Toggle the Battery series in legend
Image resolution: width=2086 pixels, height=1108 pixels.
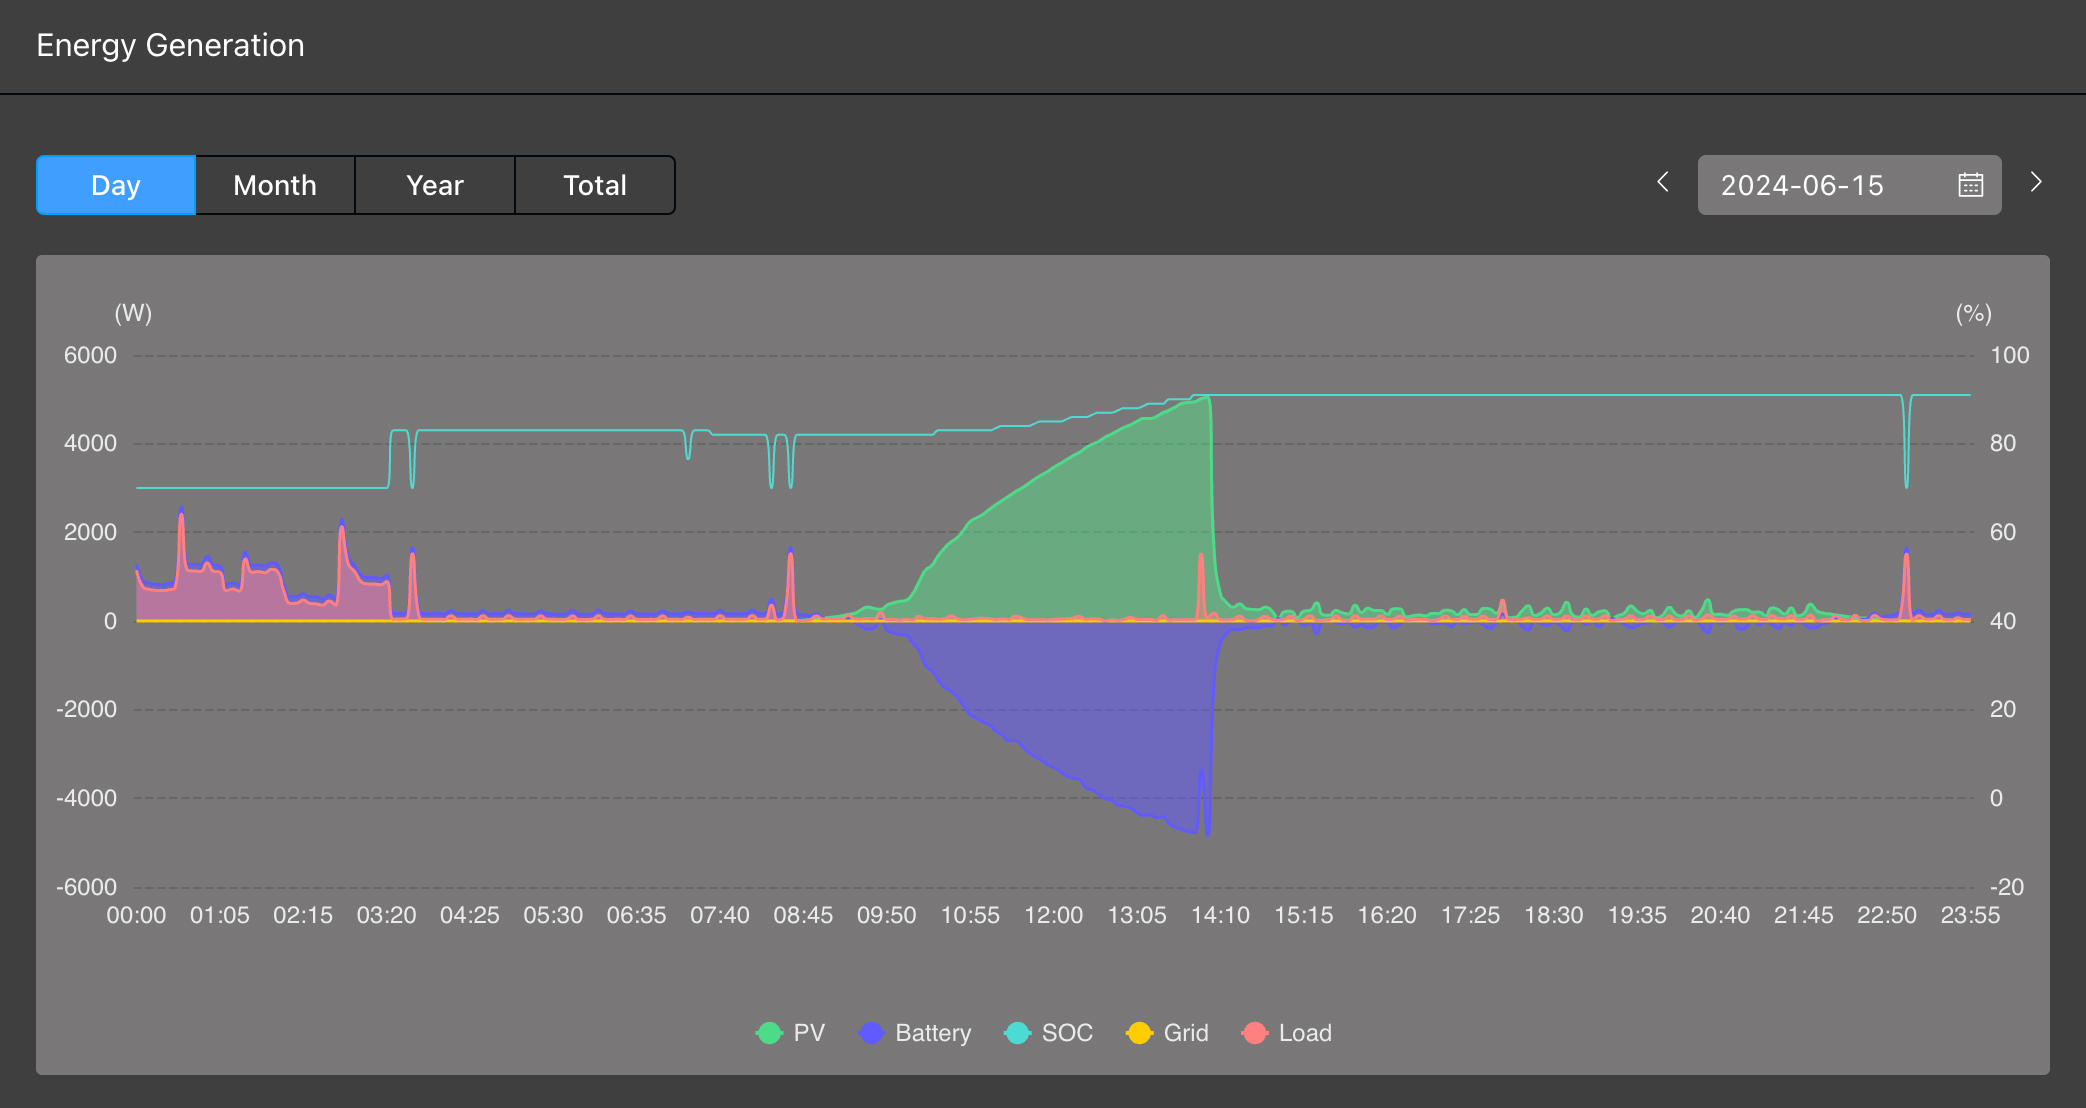pyautogui.click(x=915, y=1033)
